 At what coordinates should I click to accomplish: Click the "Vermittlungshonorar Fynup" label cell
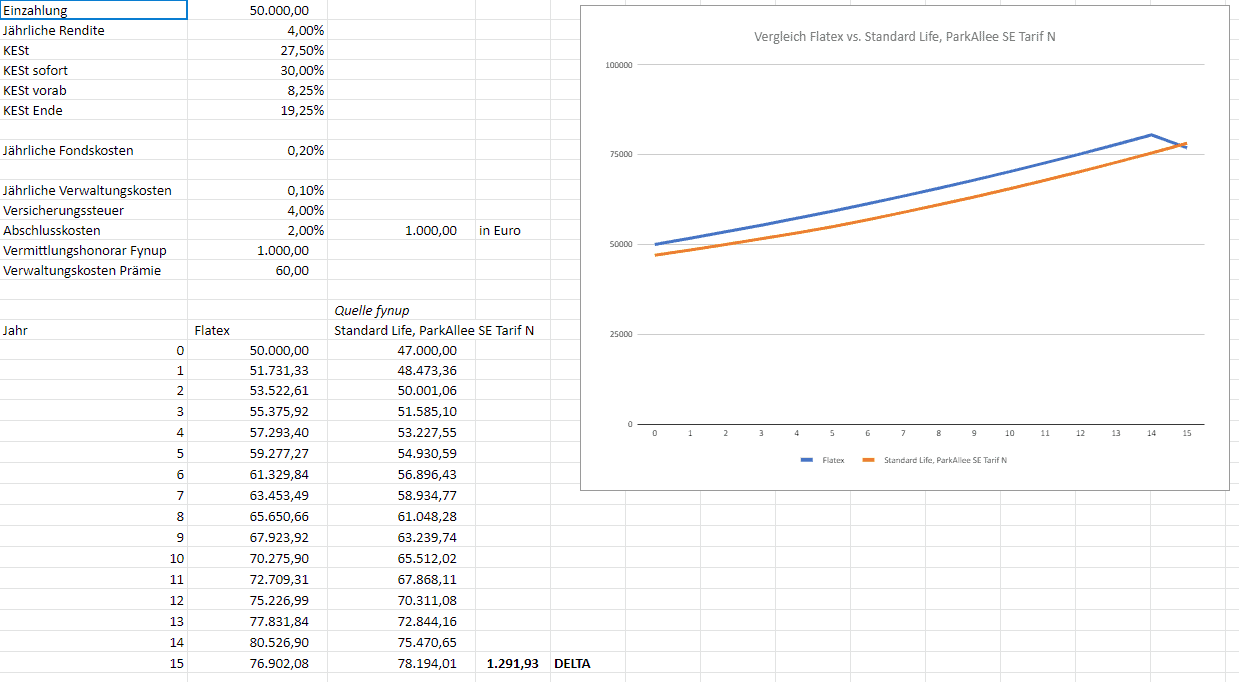(94, 250)
